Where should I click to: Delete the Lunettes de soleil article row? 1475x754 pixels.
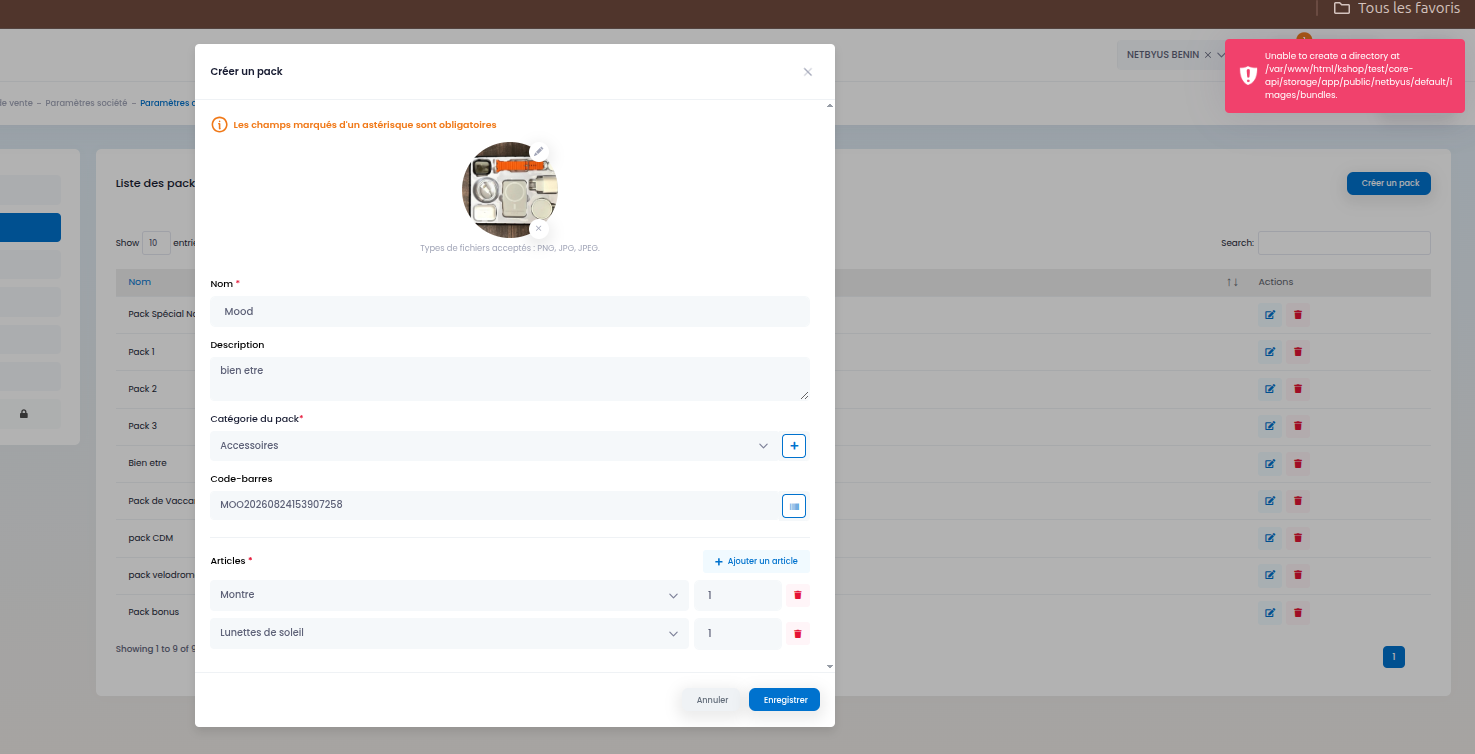point(798,633)
